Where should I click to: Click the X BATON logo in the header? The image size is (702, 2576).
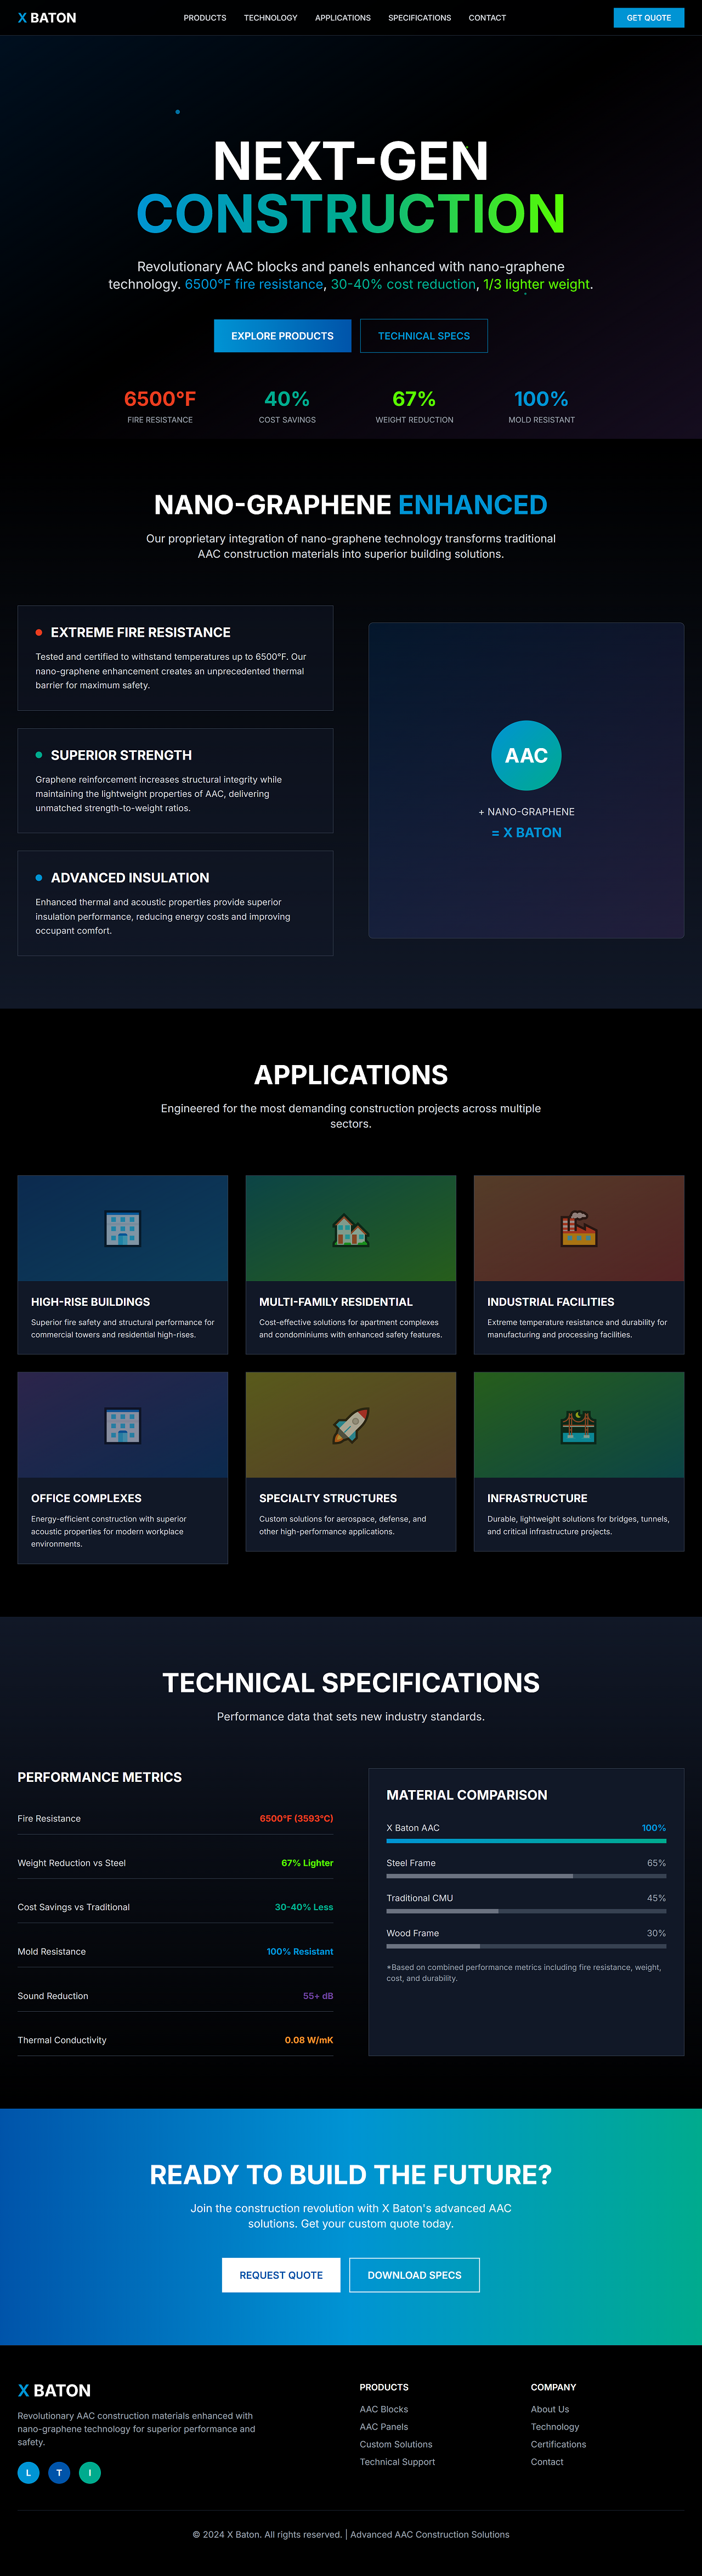47,18
